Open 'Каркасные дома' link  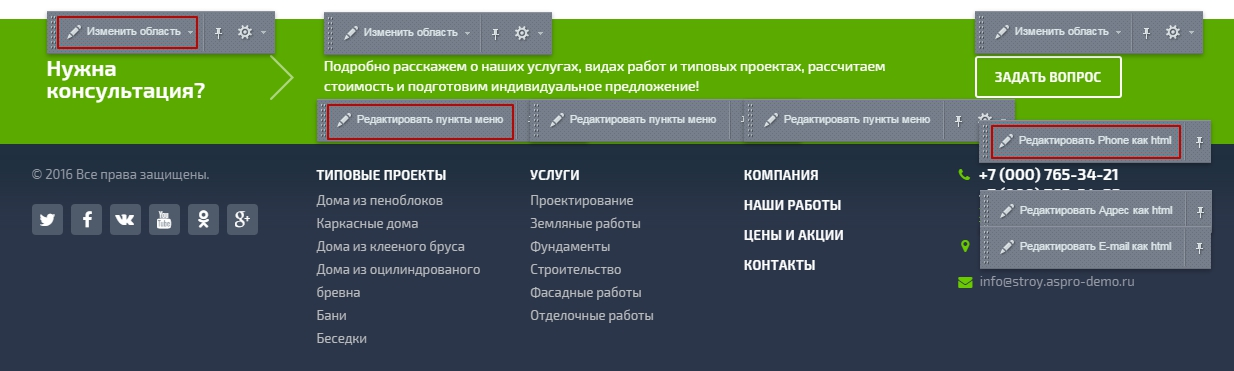pyautogui.click(x=367, y=224)
